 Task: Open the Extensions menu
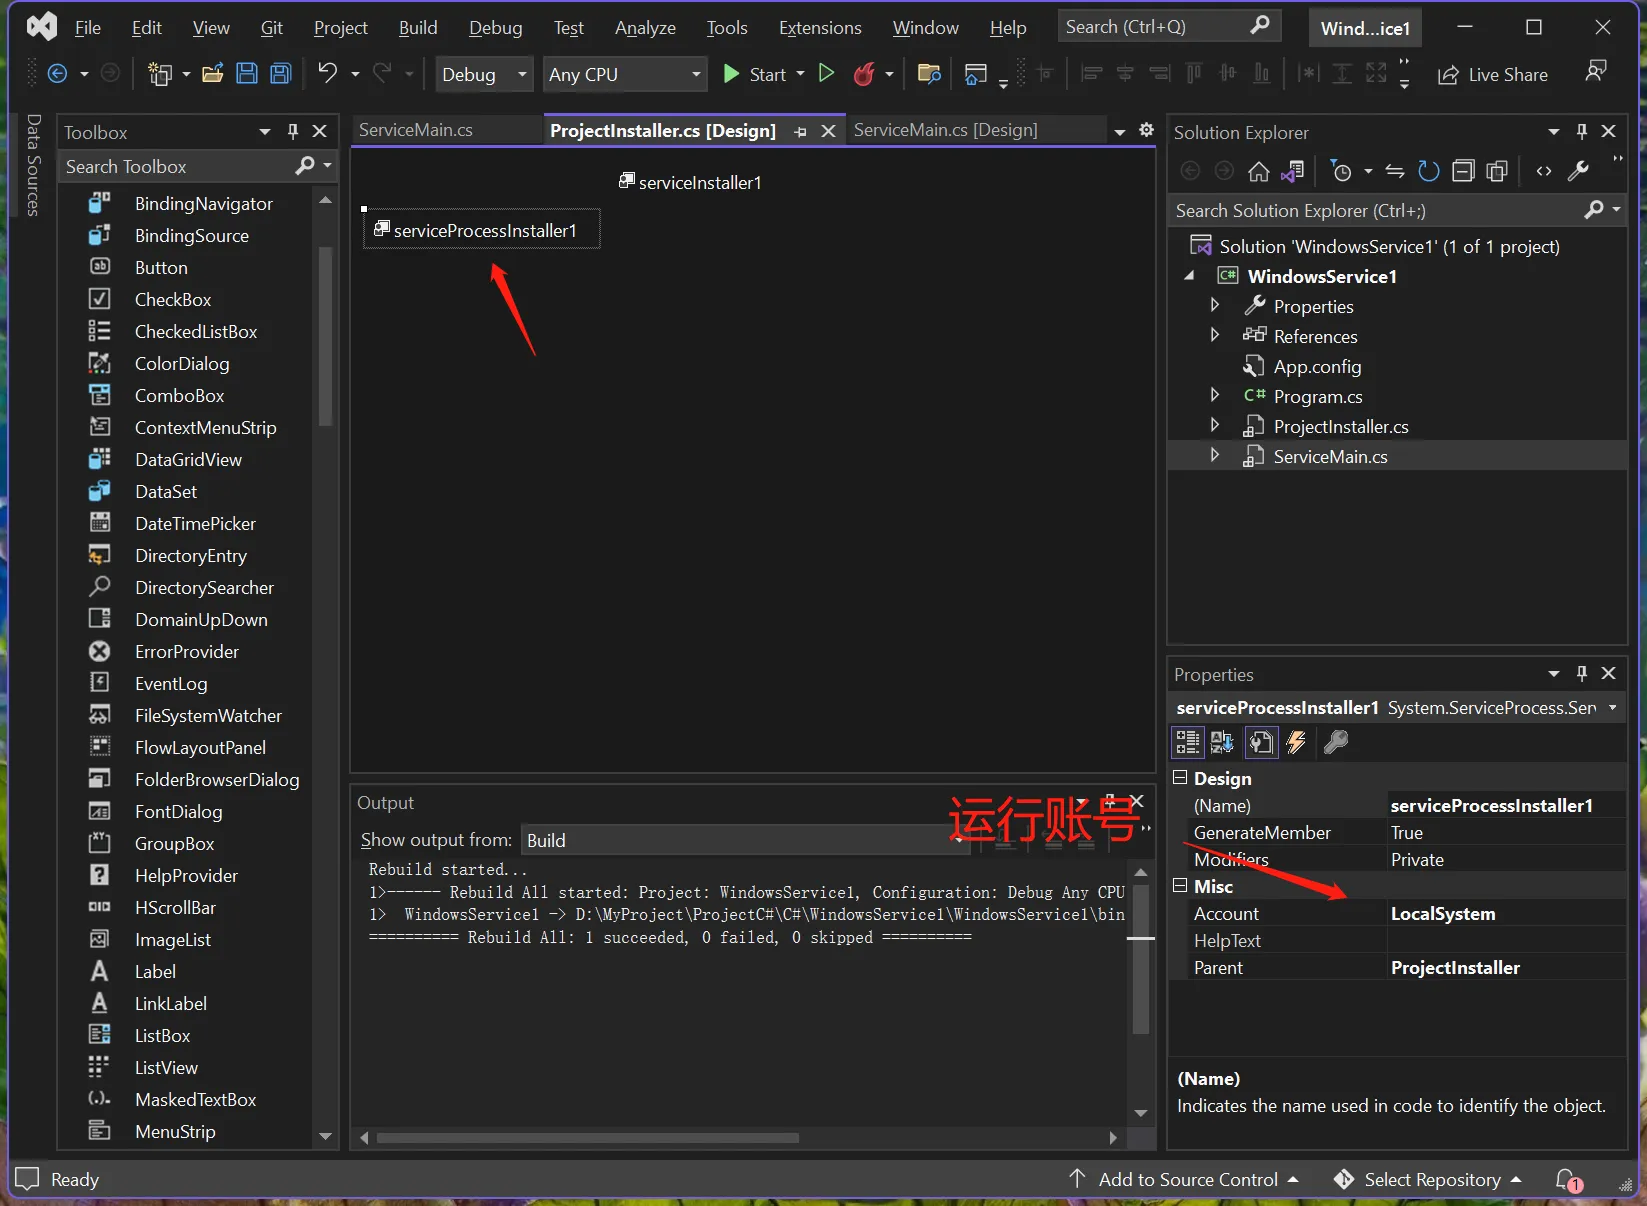point(820,28)
